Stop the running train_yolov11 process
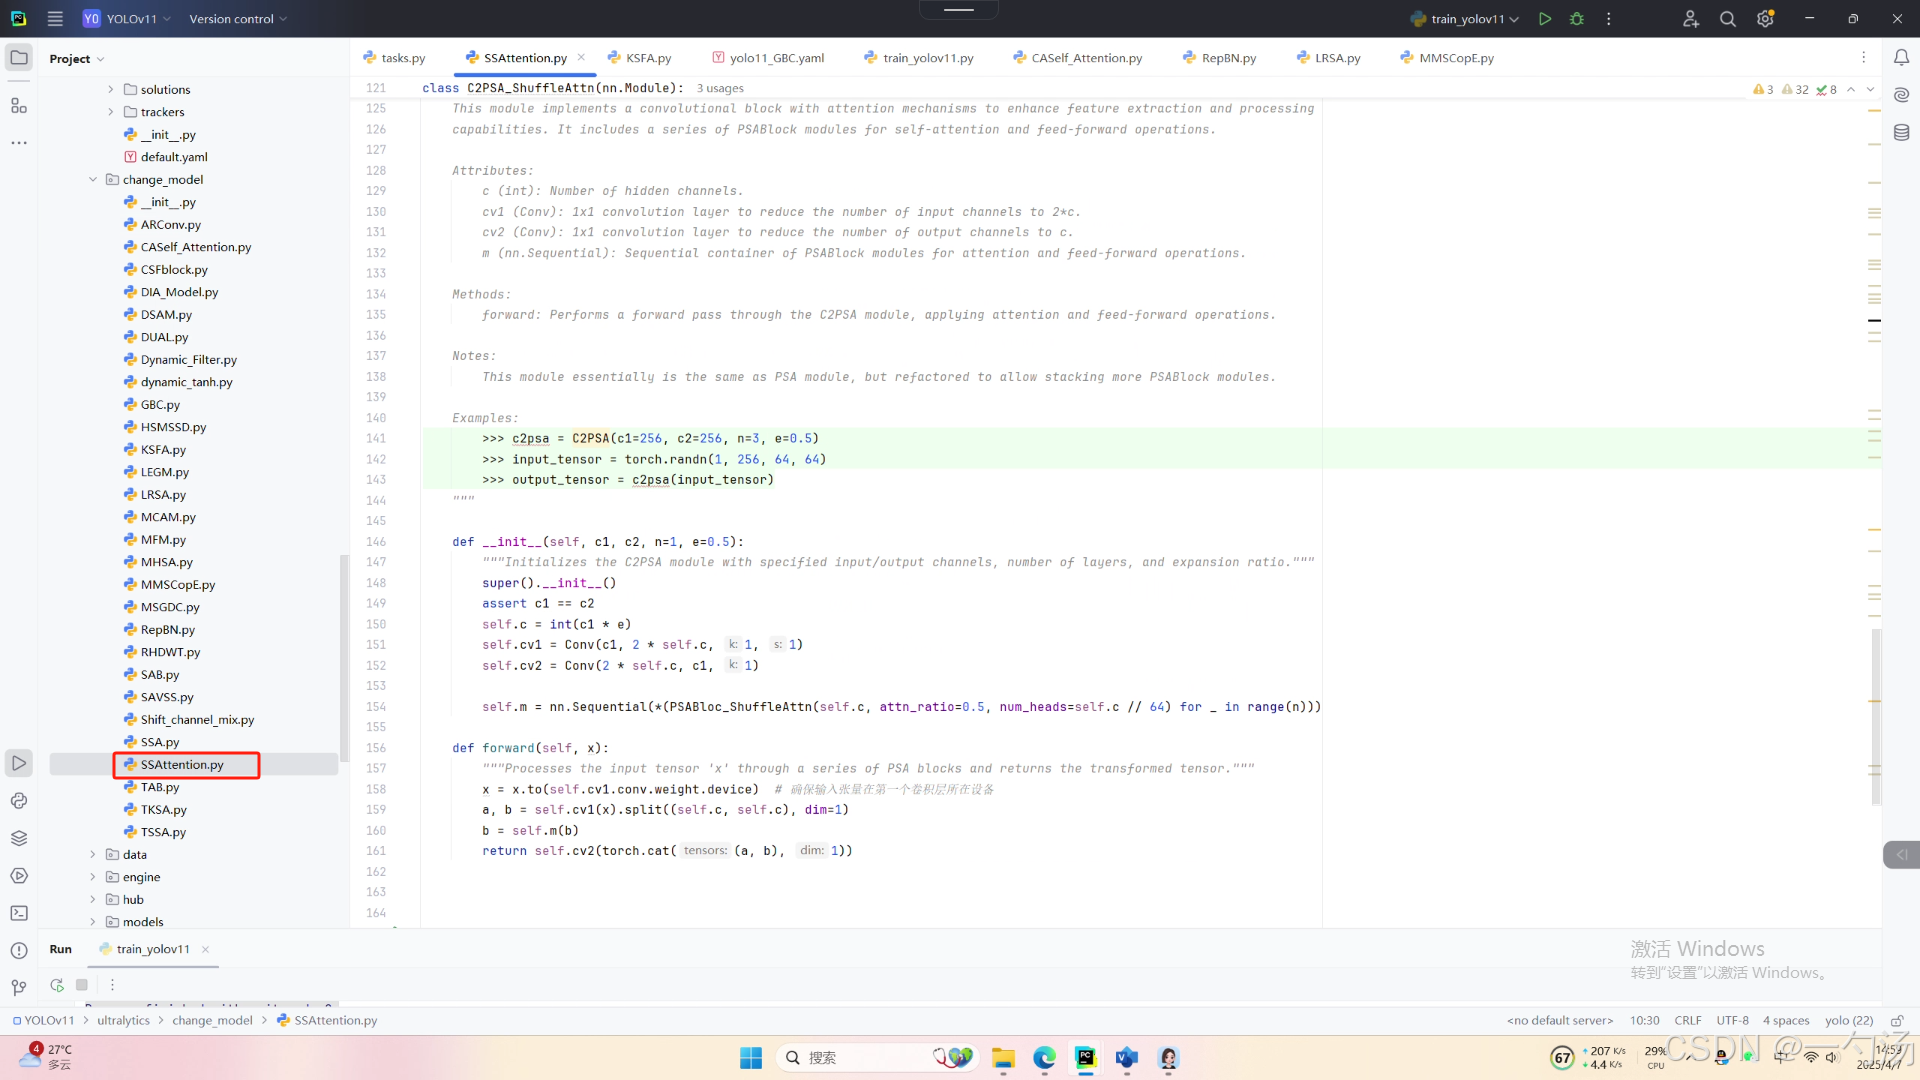Viewport: 1920px width, 1080px height. (x=82, y=985)
